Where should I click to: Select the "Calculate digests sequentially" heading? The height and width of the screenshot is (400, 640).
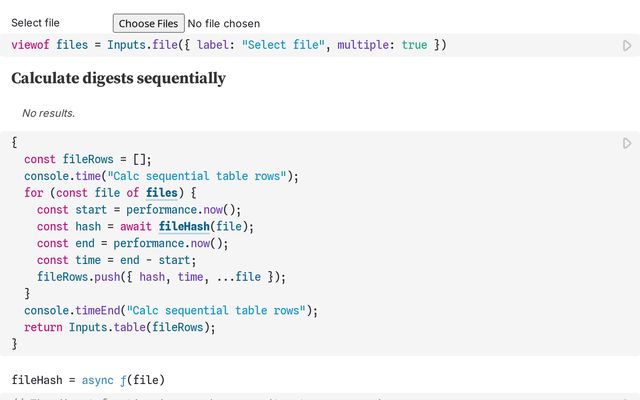[118, 78]
